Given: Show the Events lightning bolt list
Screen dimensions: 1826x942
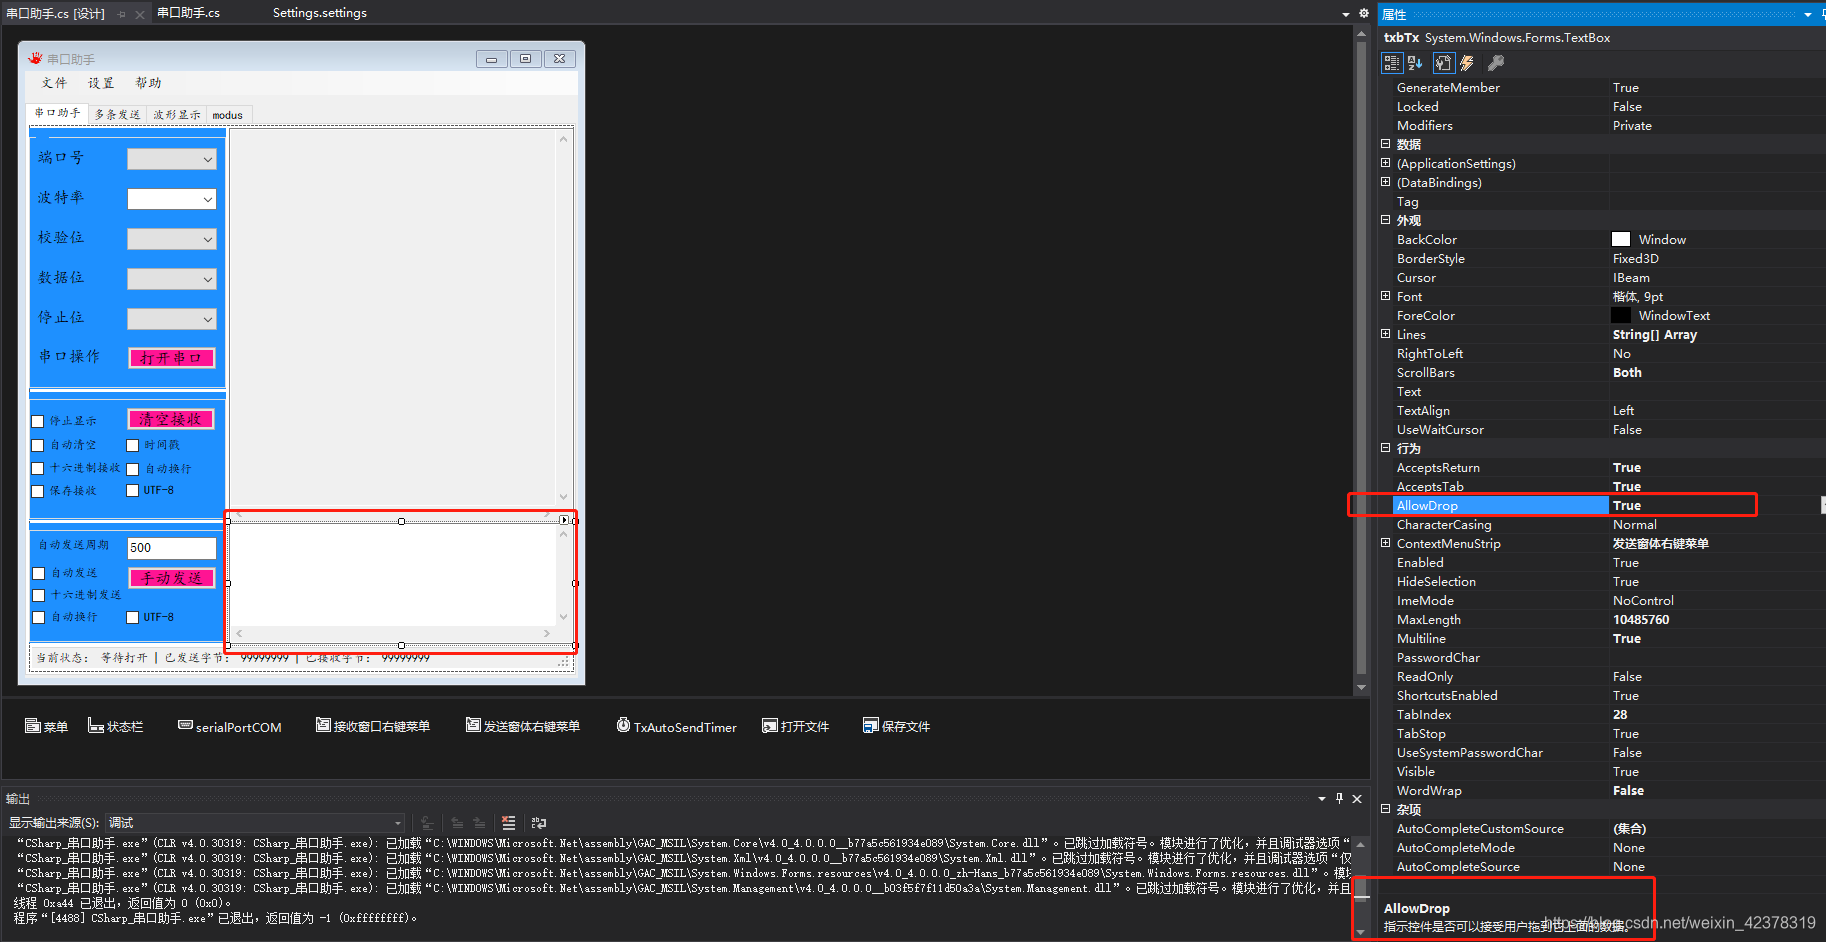Looking at the screenshot, I should pos(1467,63).
